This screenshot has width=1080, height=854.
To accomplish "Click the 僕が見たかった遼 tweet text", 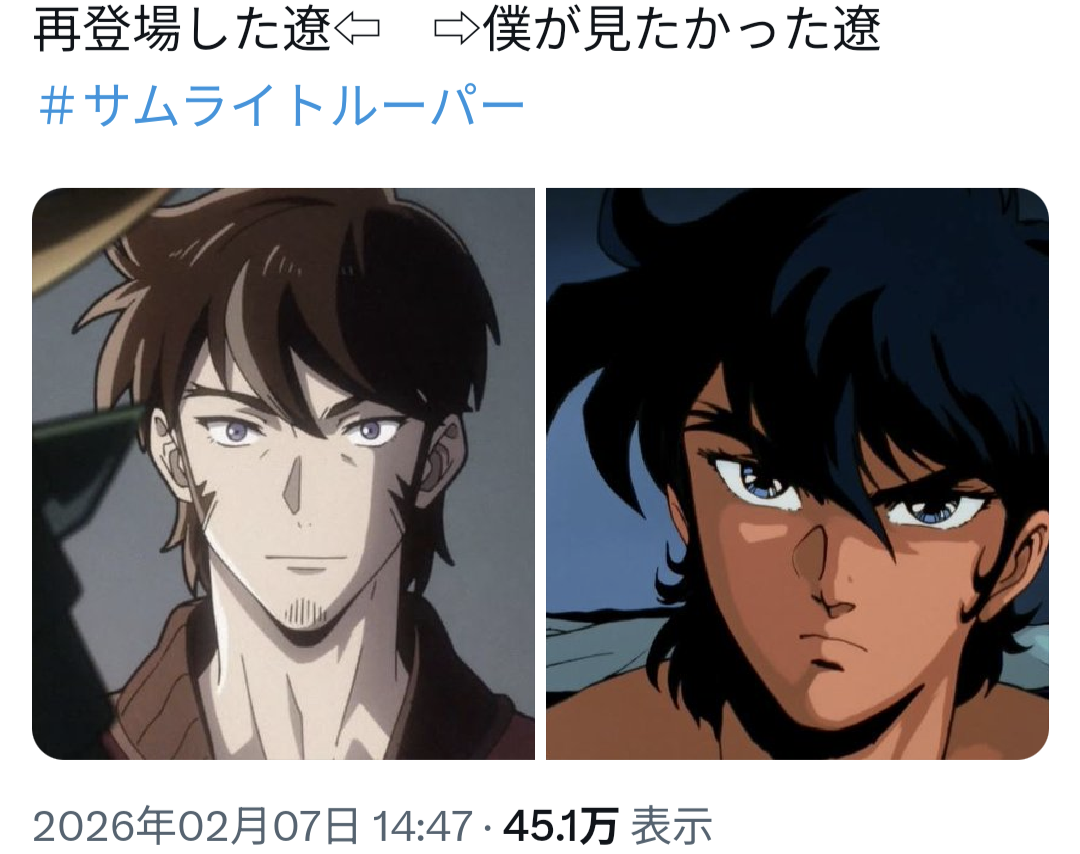I will (681, 29).
